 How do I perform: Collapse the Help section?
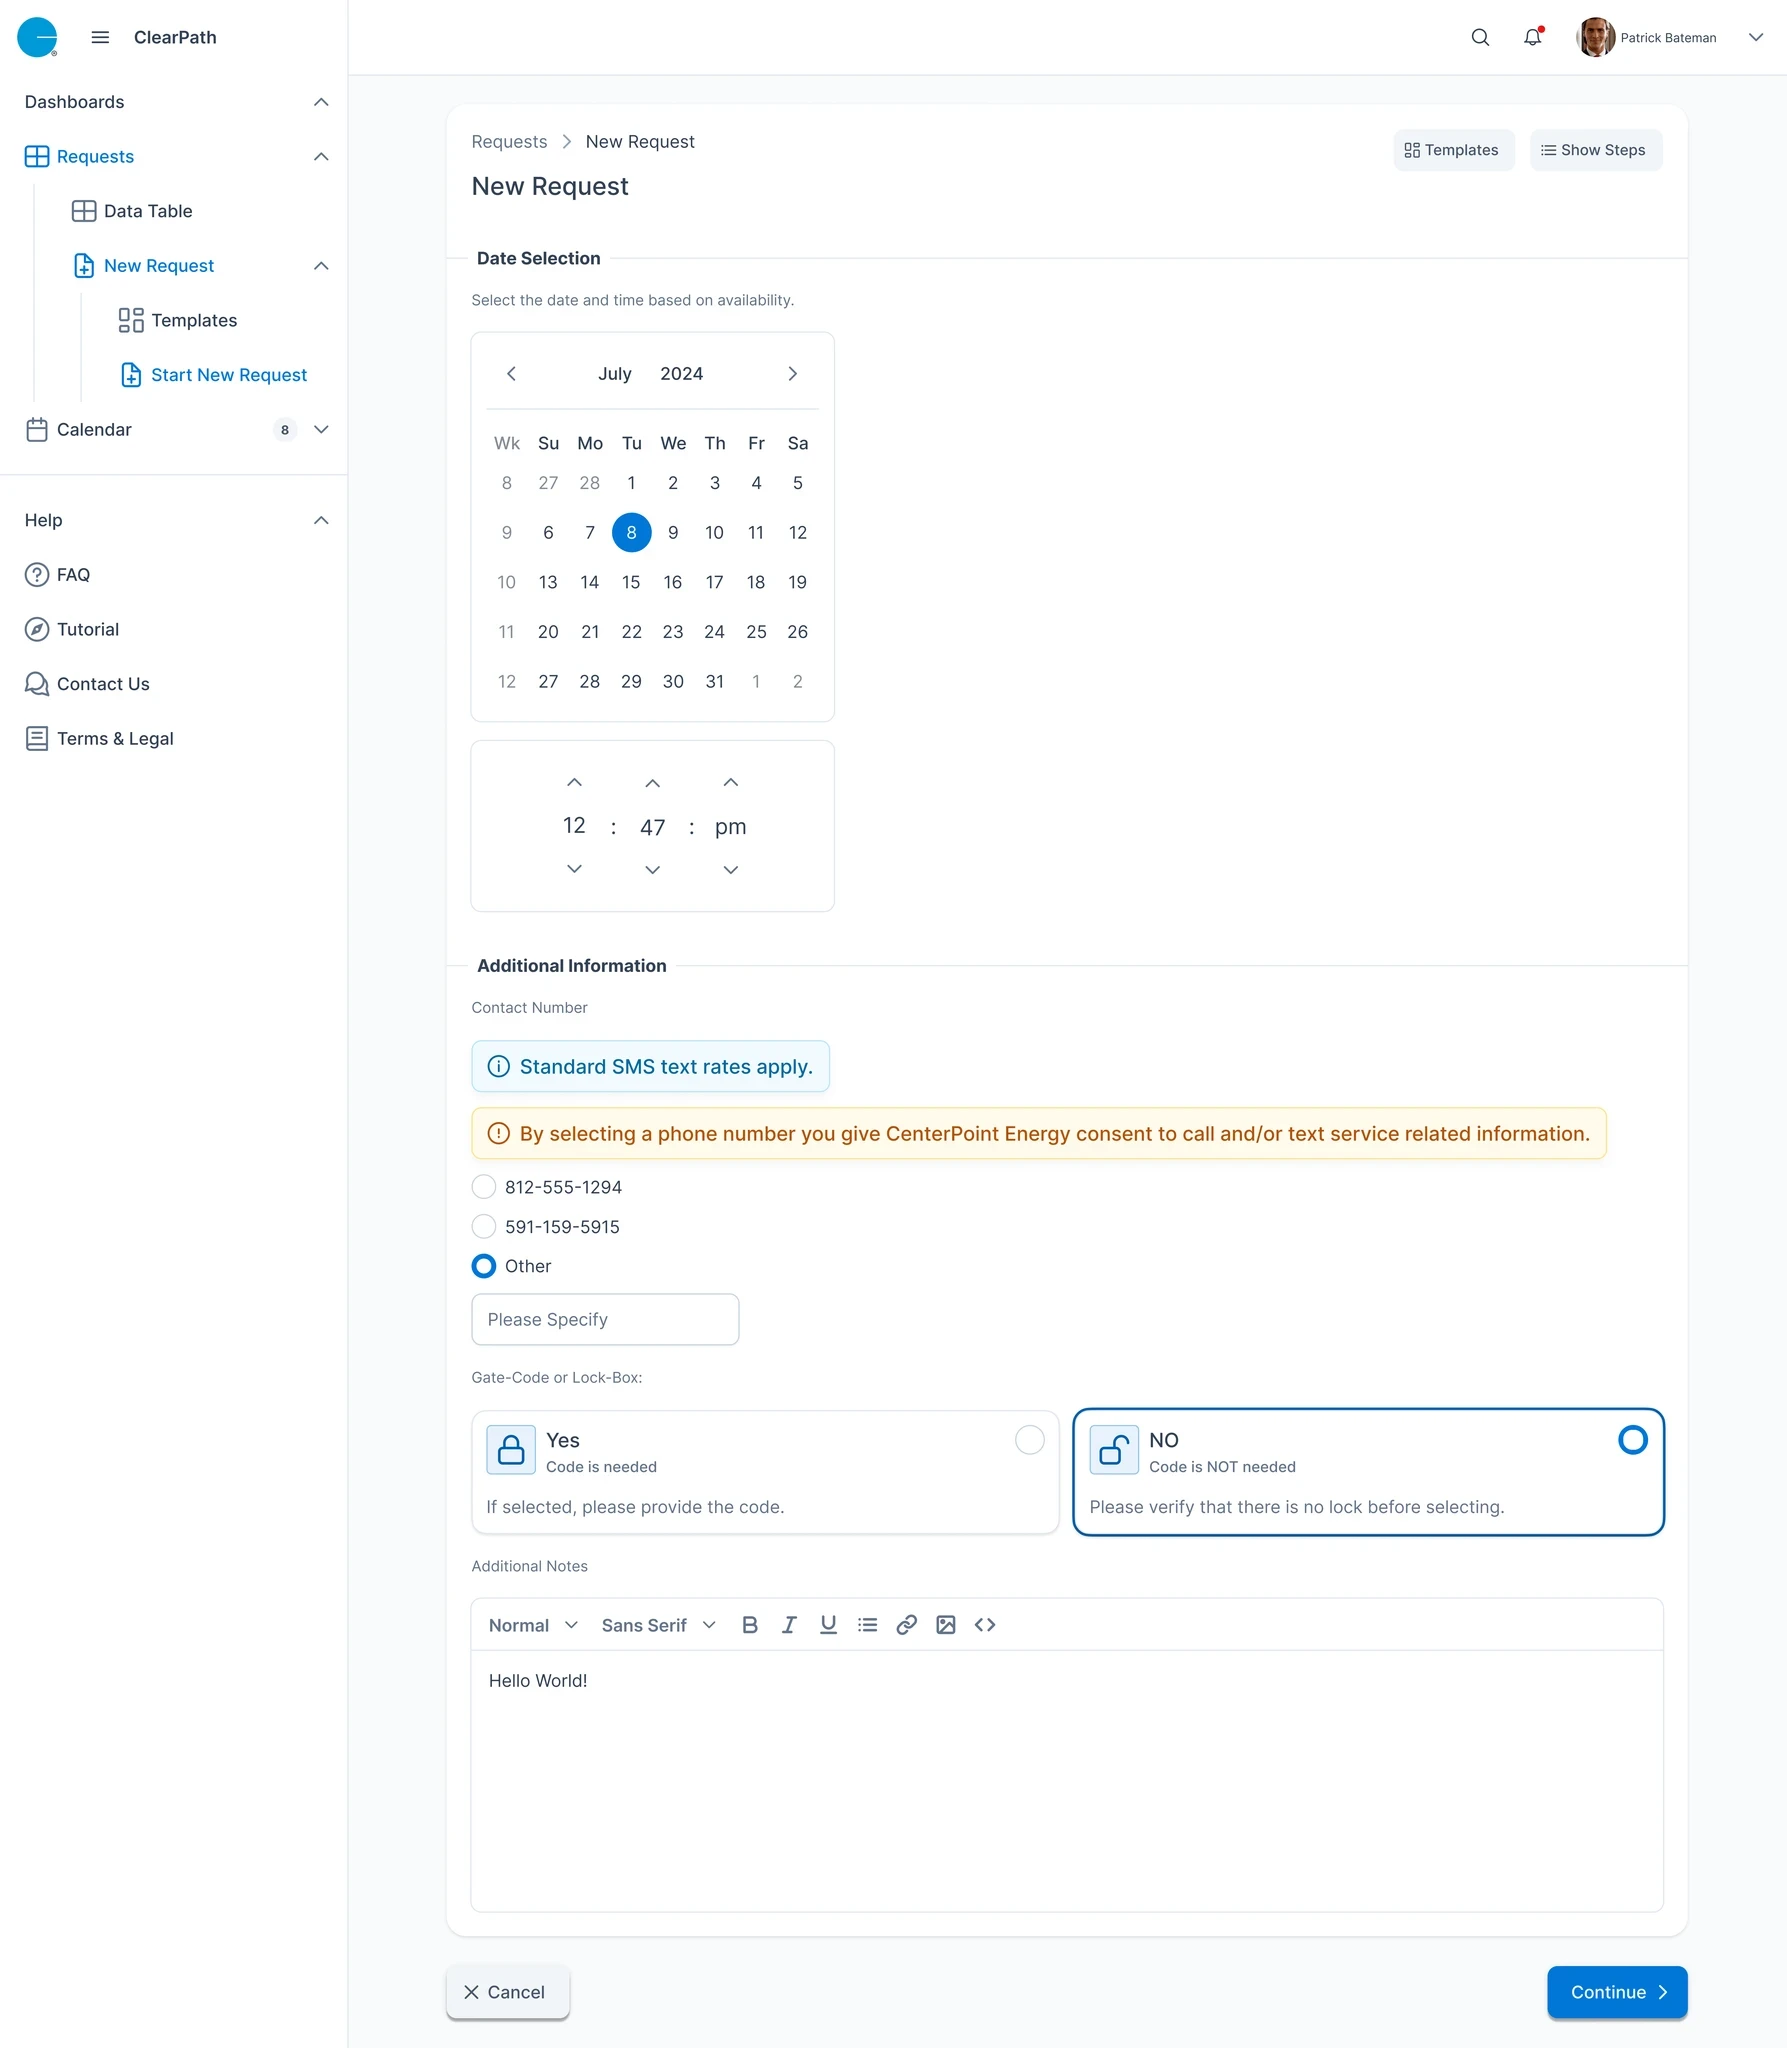(x=321, y=520)
